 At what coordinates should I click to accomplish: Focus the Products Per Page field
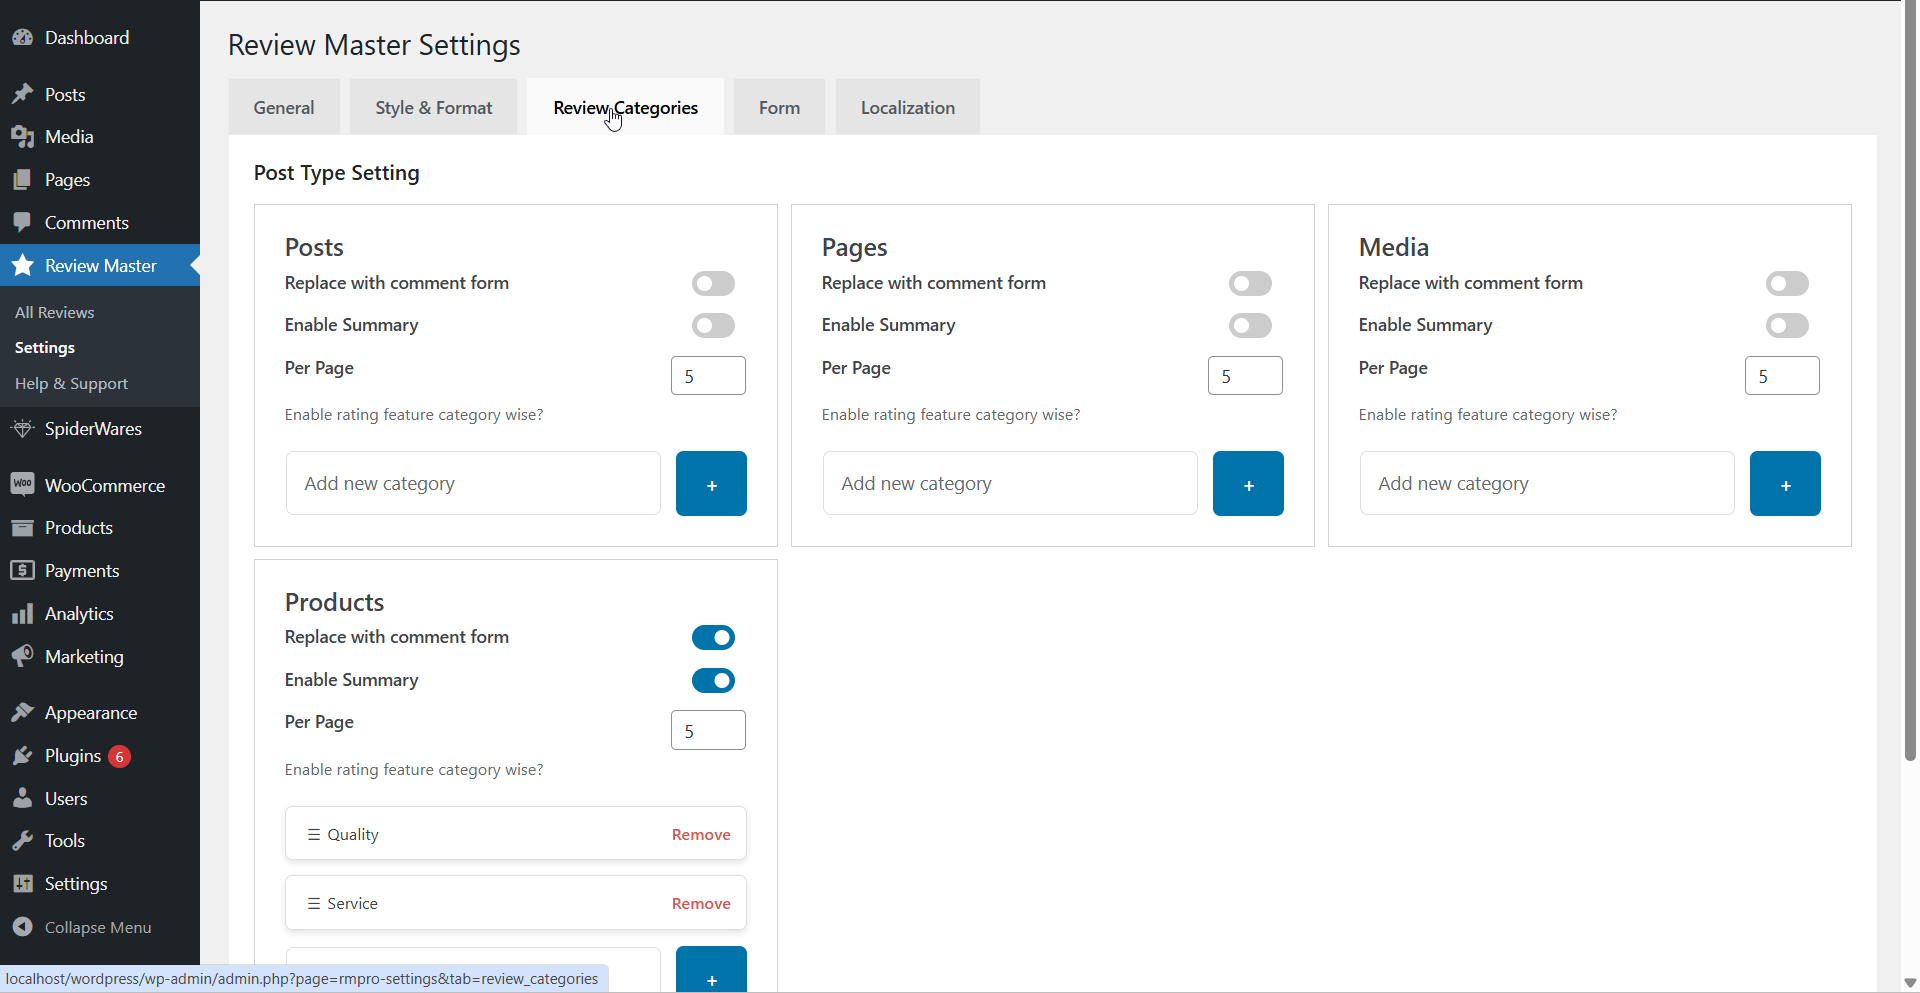pyautogui.click(x=708, y=730)
